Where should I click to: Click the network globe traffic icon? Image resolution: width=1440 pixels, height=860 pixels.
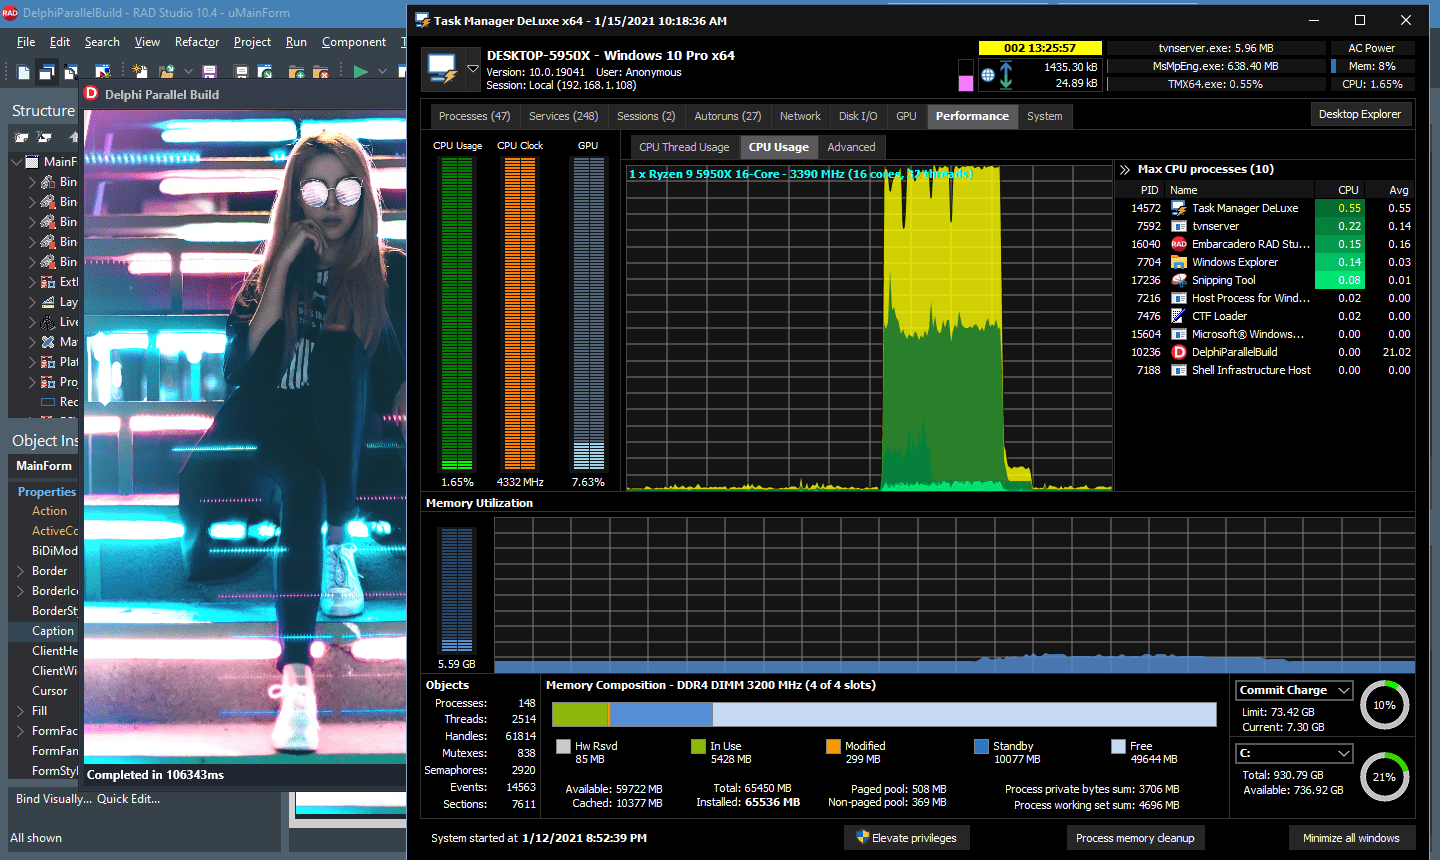point(988,75)
